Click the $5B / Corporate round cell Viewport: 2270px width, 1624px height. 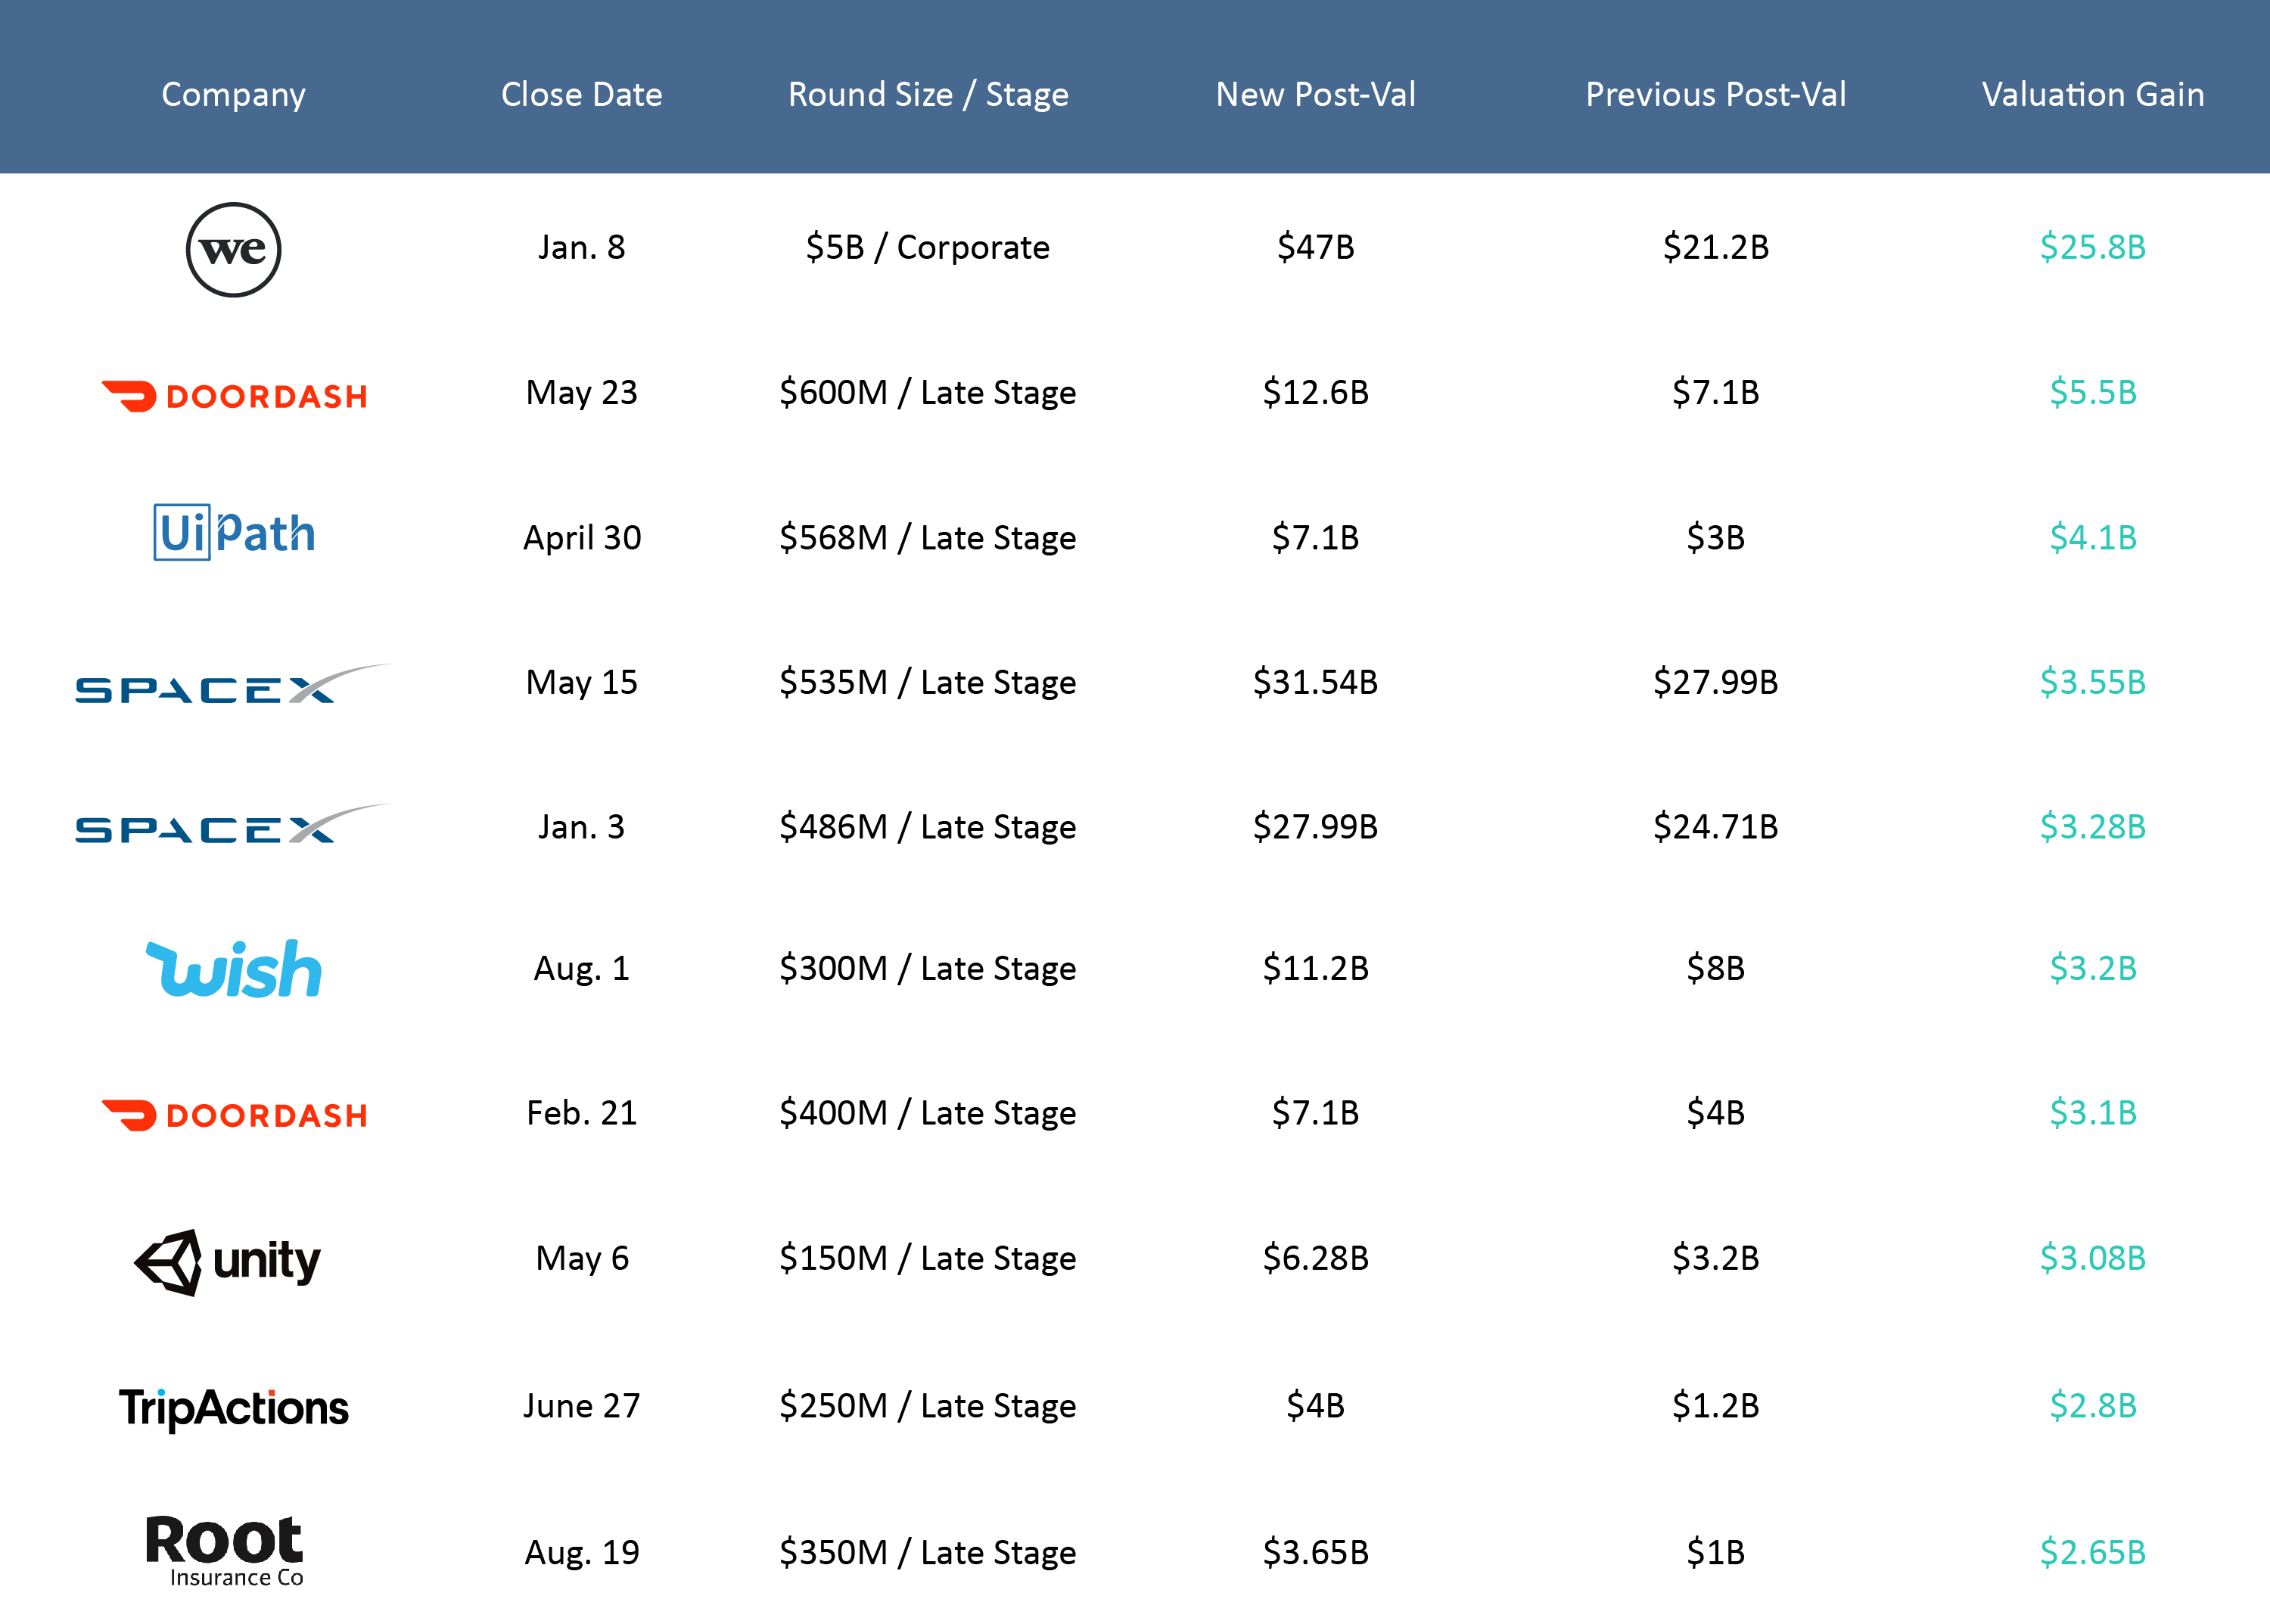pyautogui.click(x=928, y=247)
